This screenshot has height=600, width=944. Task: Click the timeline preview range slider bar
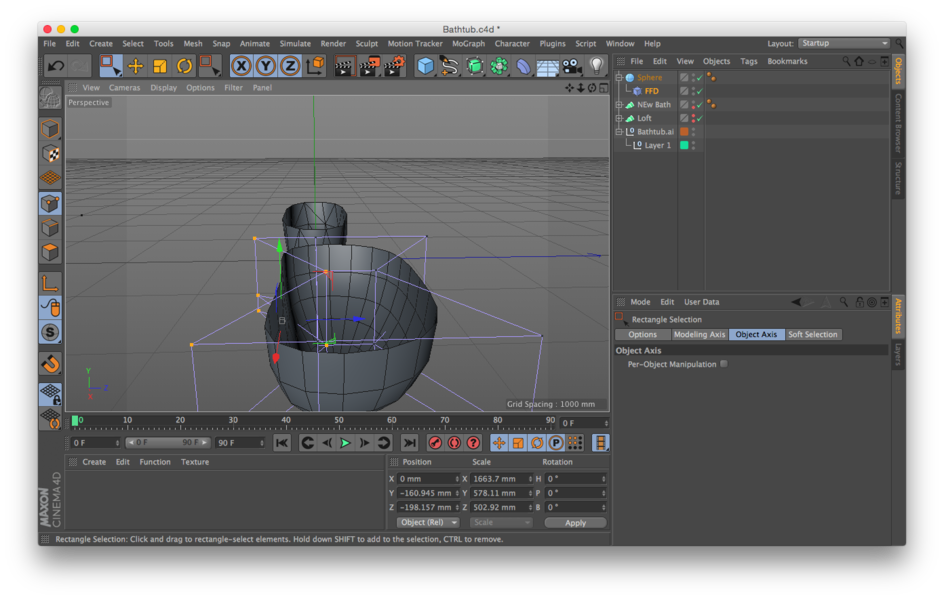167,442
